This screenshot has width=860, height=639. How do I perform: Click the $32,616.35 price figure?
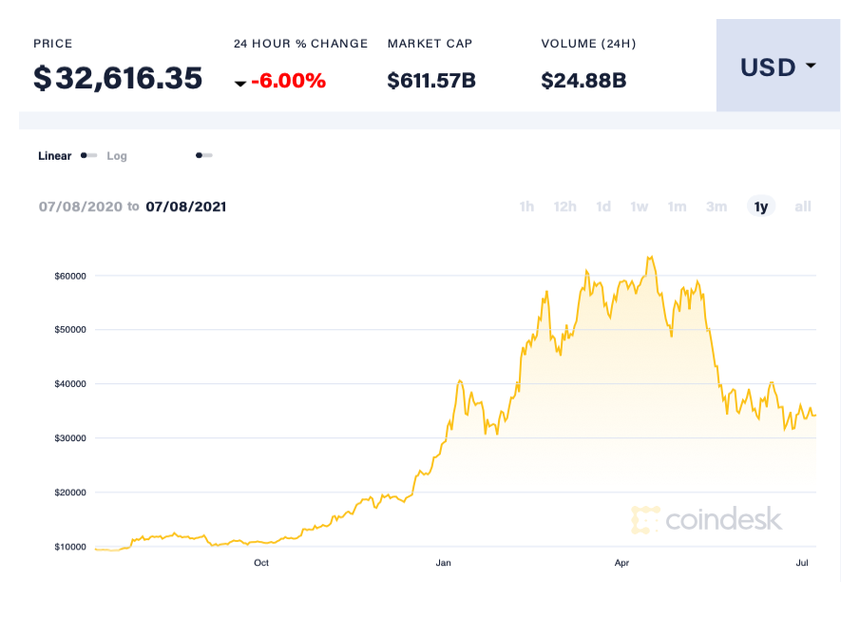[x=117, y=78]
